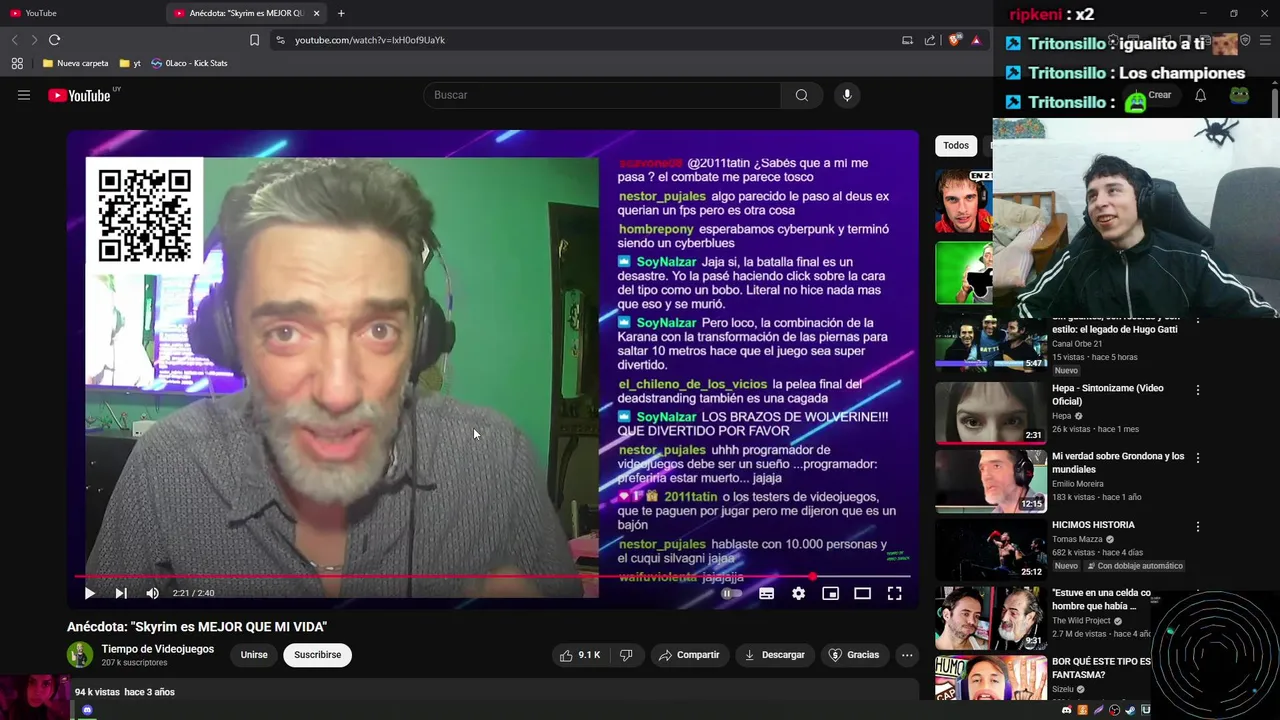Click the Gracias button
Image resolution: width=1280 pixels, height=720 pixels.
click(854, 655)
